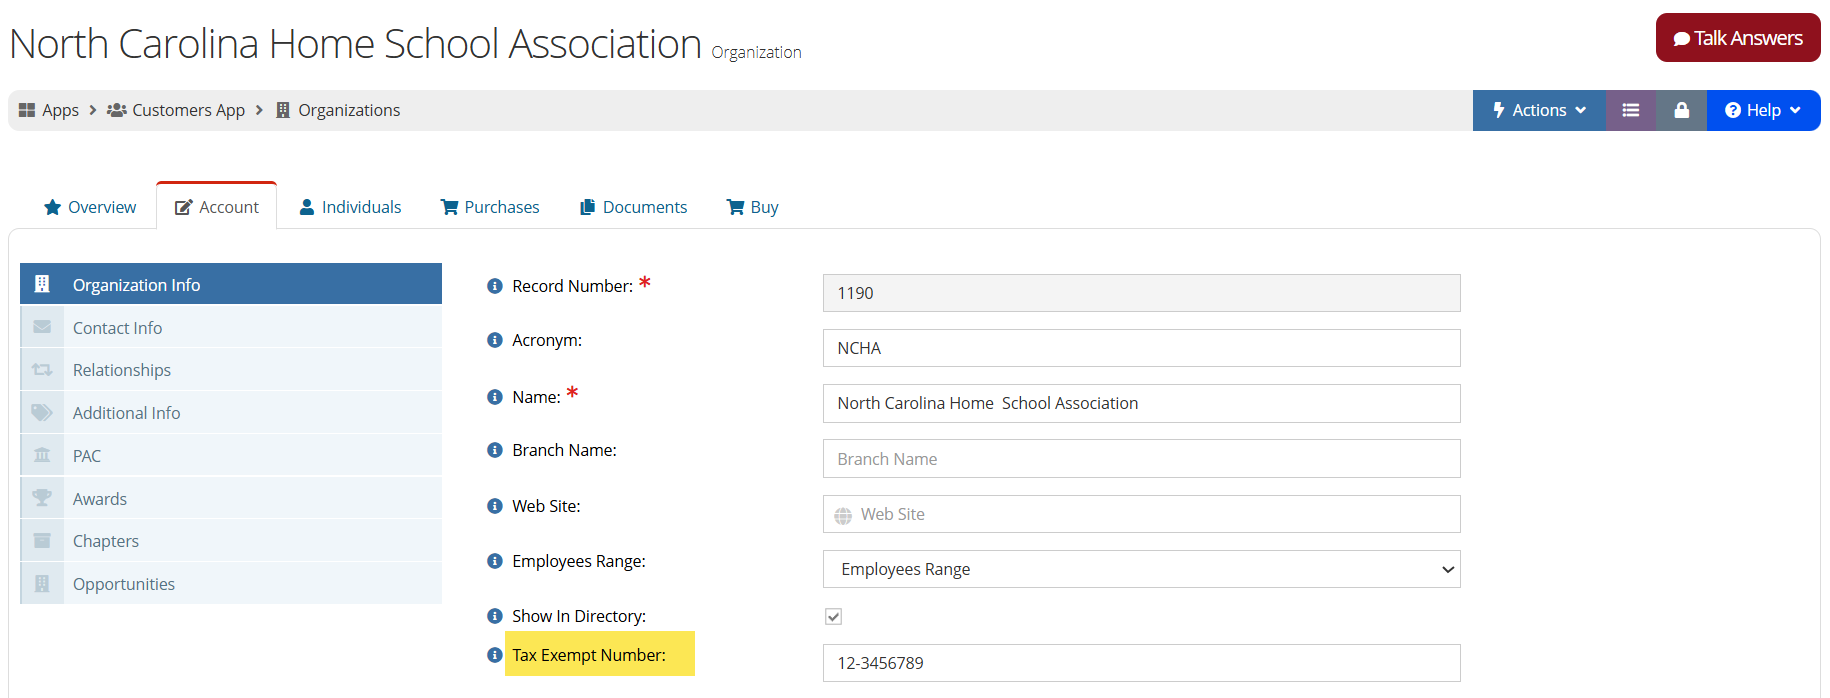Image resolution: width=1830 pixels, height=698 pixels.
Task: Click the Talk Answers button
Action: (x=1738, y=38)
